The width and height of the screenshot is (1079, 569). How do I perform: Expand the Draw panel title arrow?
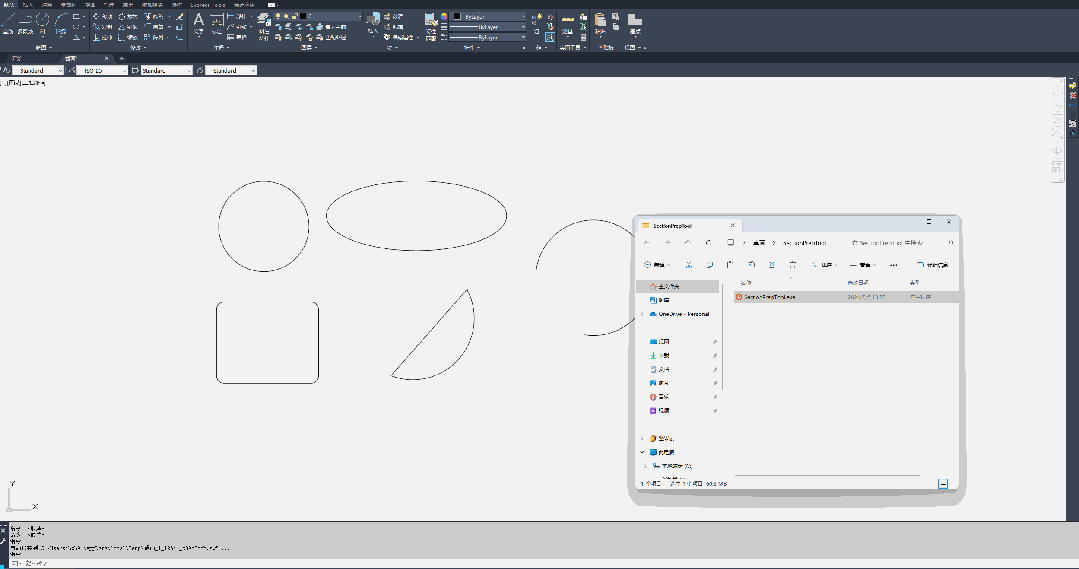(x=50, y=47)
